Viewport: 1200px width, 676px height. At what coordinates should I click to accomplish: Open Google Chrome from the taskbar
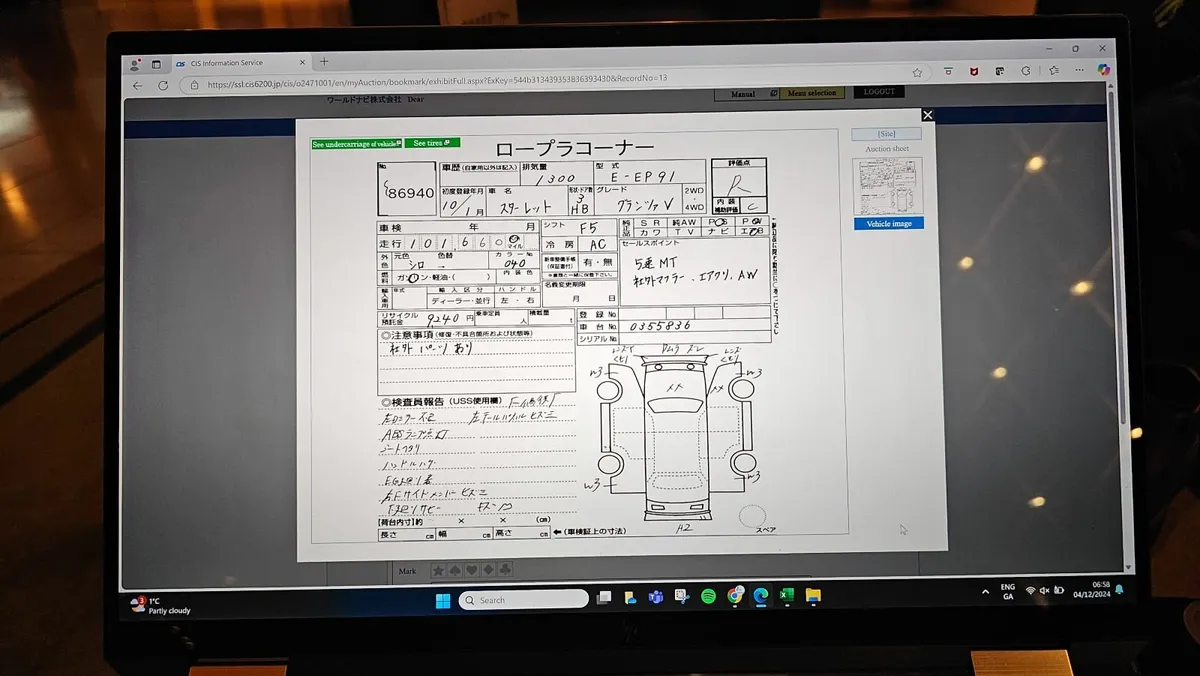pos(735,595)
